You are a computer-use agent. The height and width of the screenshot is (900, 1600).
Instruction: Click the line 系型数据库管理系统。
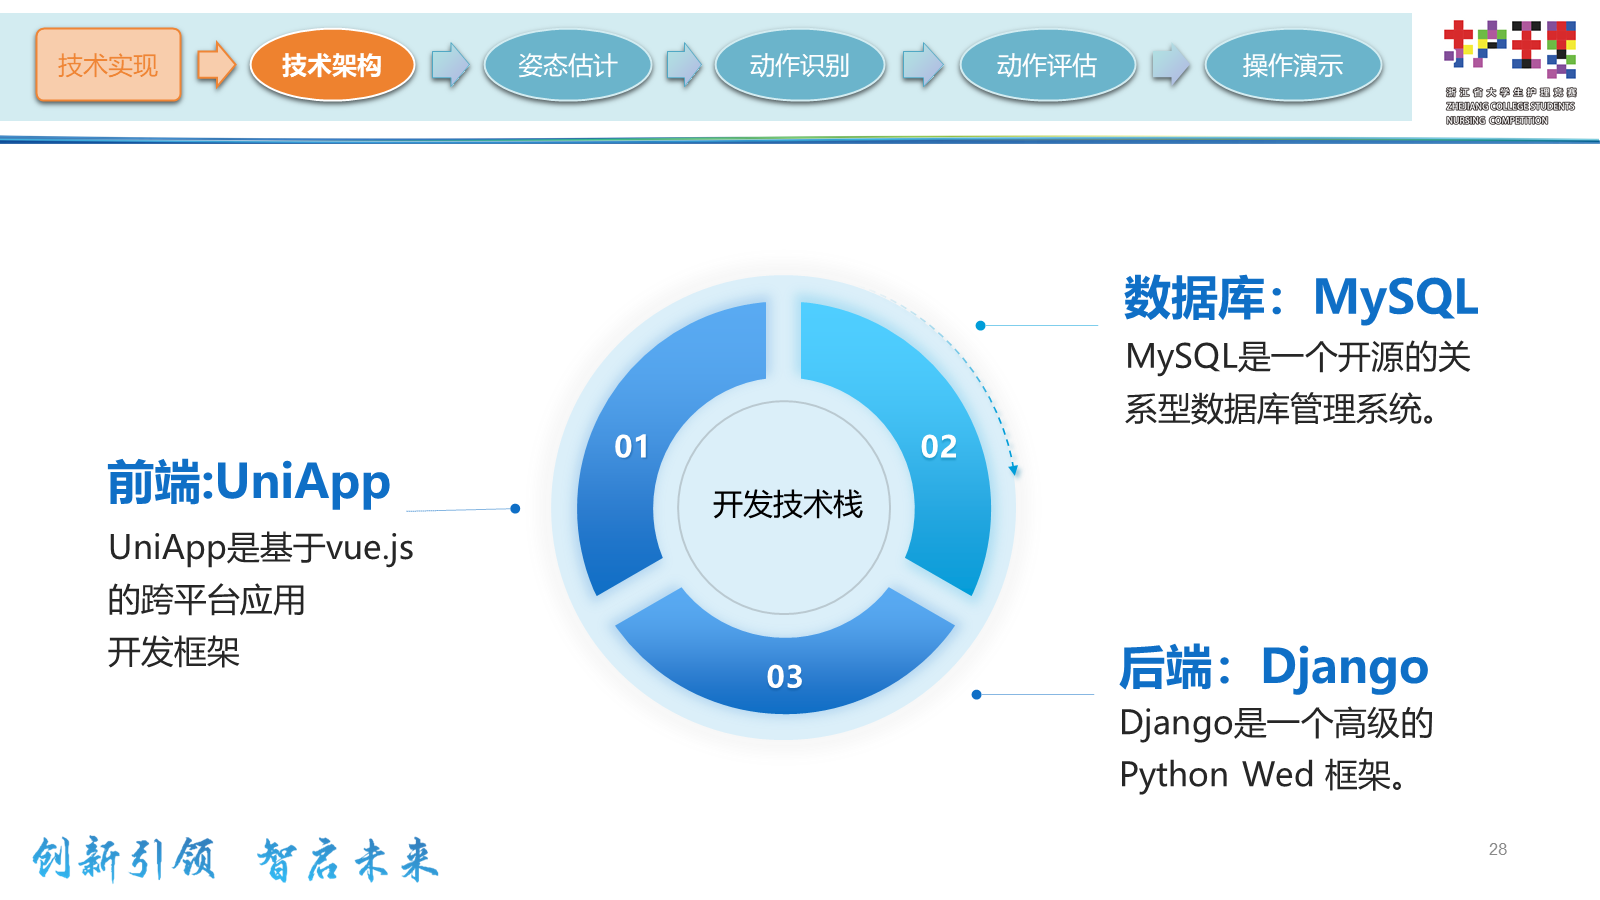coord(1282,409)
